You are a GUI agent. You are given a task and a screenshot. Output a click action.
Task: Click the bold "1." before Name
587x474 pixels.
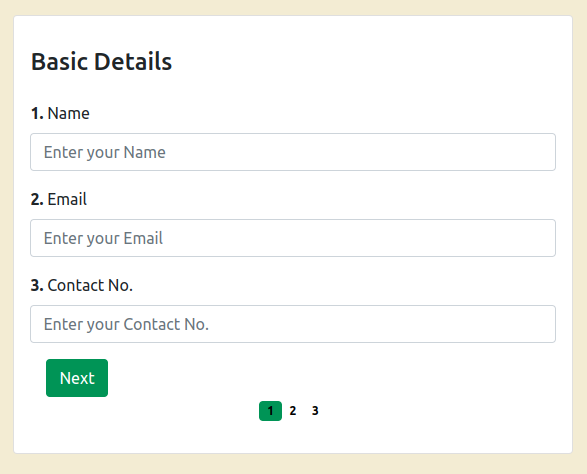[x=37, y=113]
